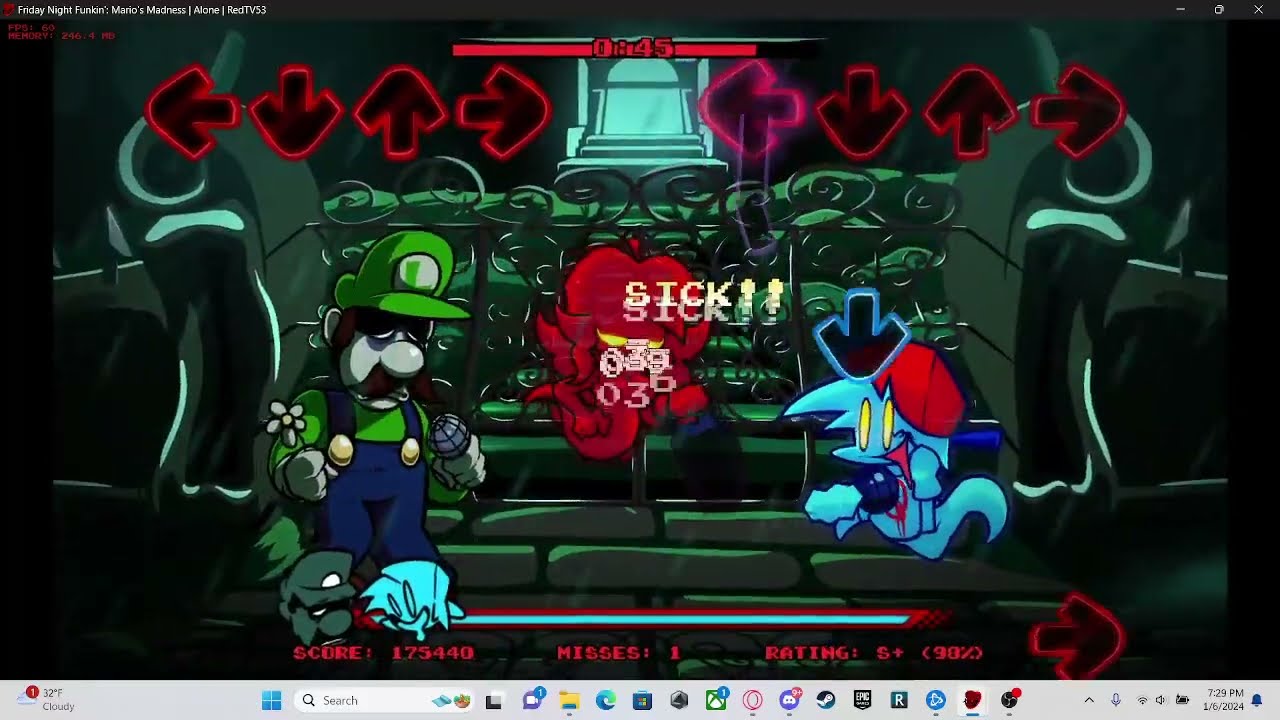The height and width of the screenshot is (720, 1280).
Task: Open Battle.net from the taskbar
Action: tap(936, 701)
